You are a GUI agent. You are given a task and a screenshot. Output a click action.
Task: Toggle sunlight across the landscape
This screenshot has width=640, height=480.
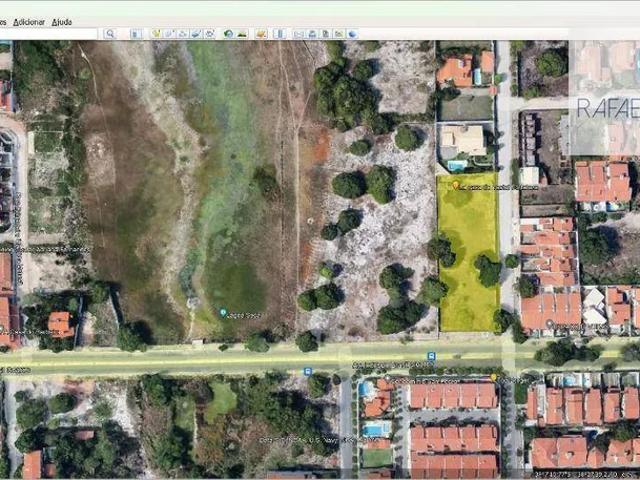point(241,33)
